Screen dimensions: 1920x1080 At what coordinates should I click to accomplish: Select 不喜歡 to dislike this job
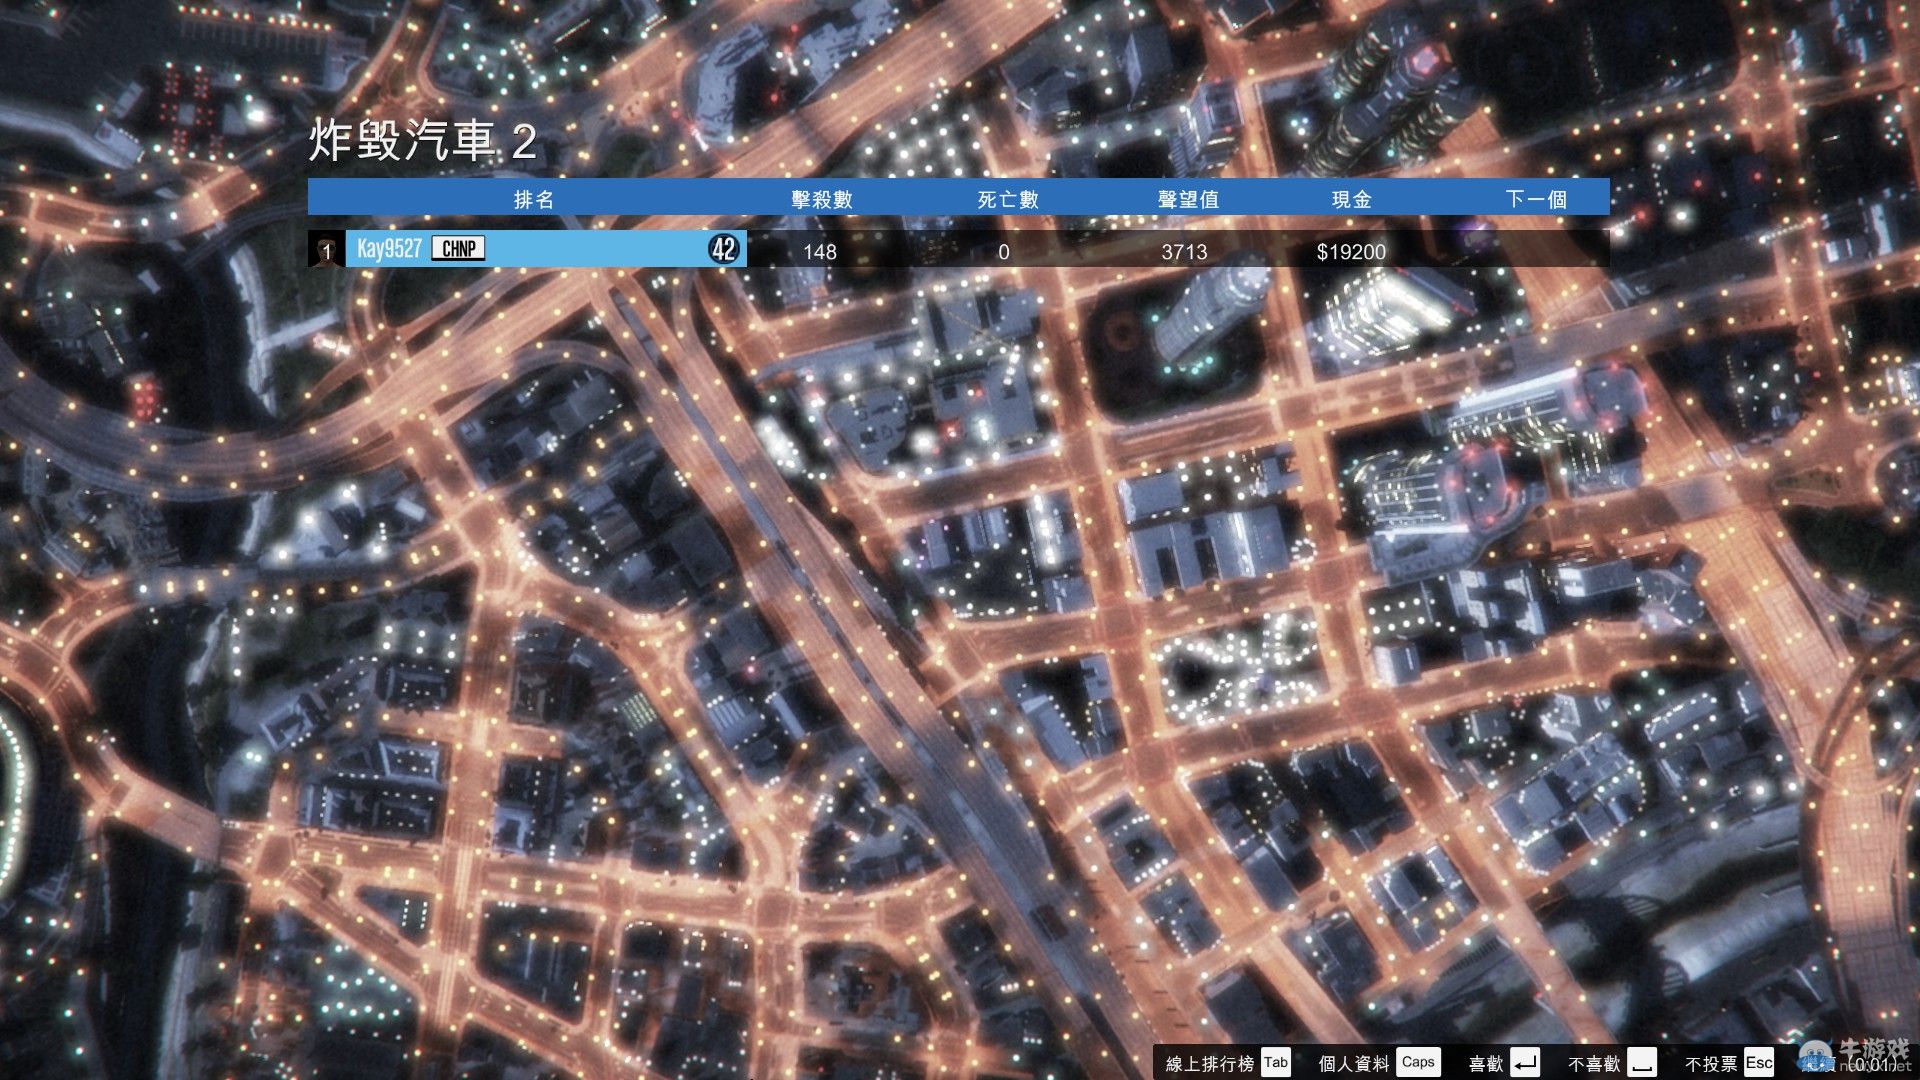click(x=1594, y=1063)
